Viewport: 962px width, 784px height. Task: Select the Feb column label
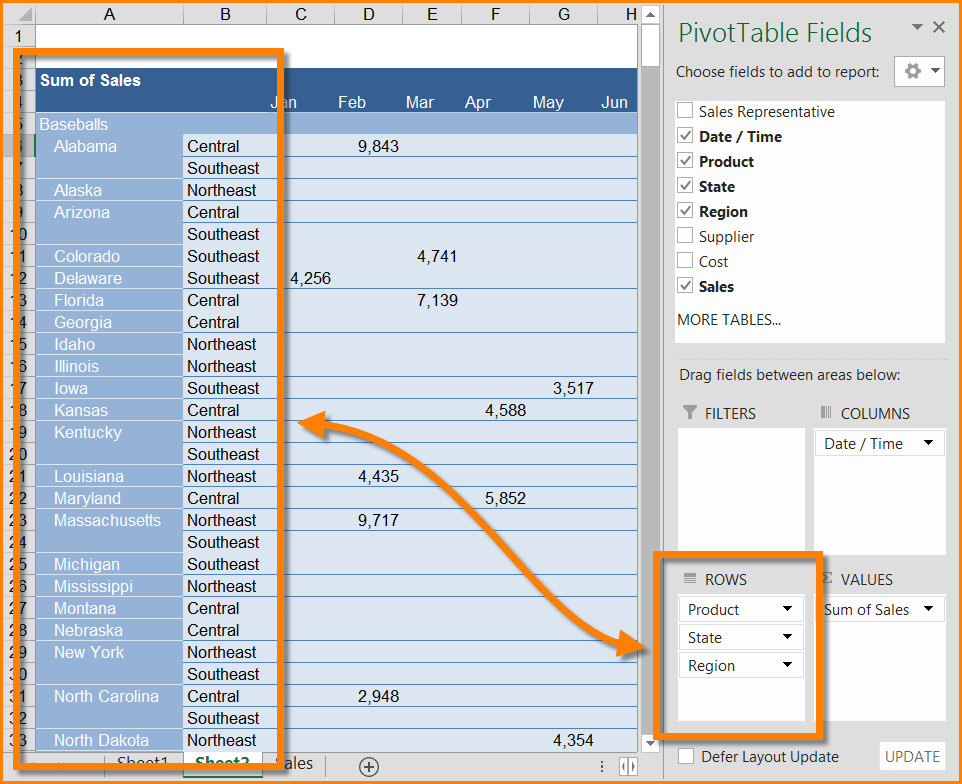tap(352, 102)
